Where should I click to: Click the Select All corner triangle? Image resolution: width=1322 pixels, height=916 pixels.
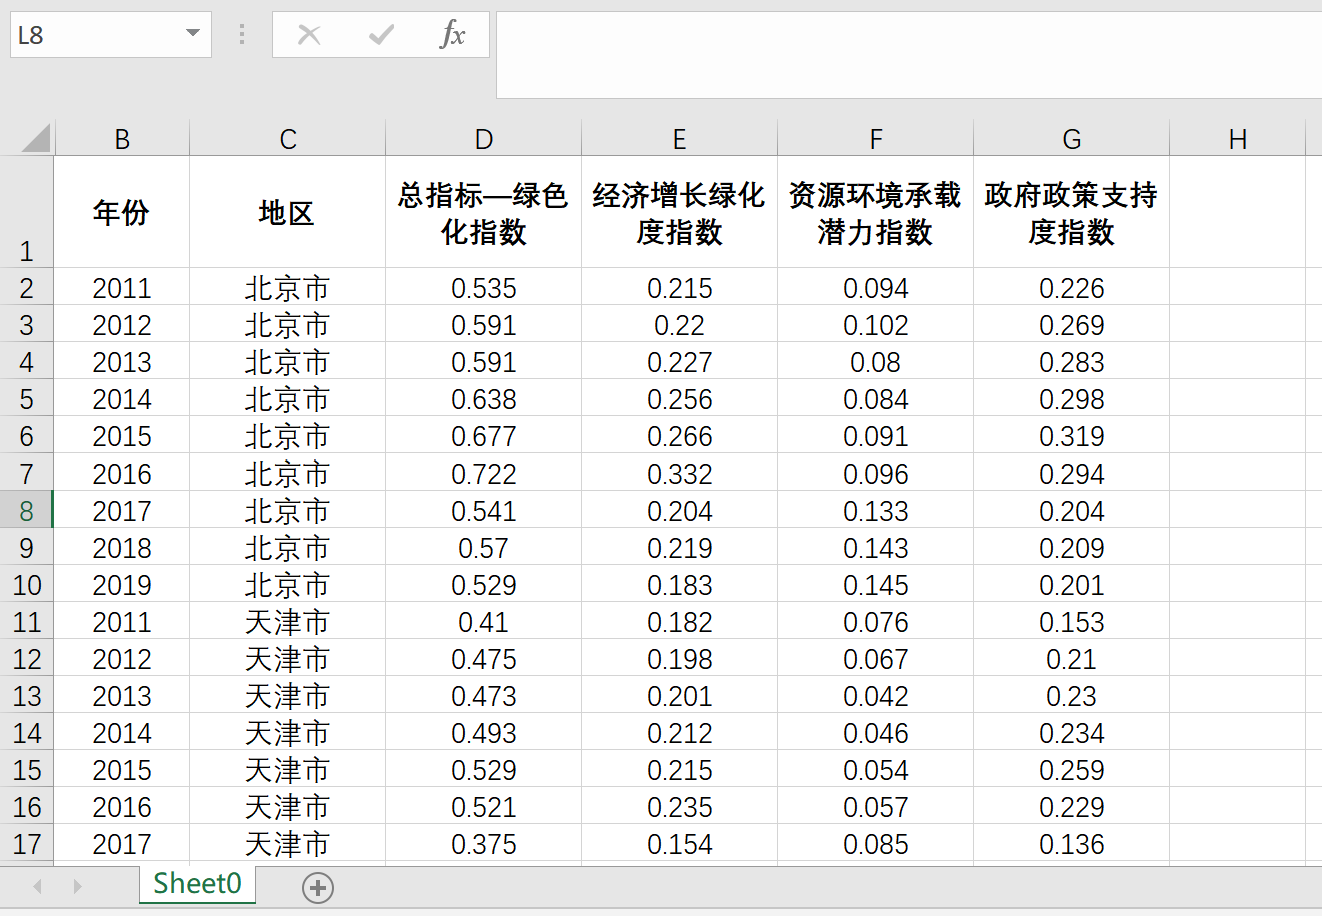coord(35,138)
